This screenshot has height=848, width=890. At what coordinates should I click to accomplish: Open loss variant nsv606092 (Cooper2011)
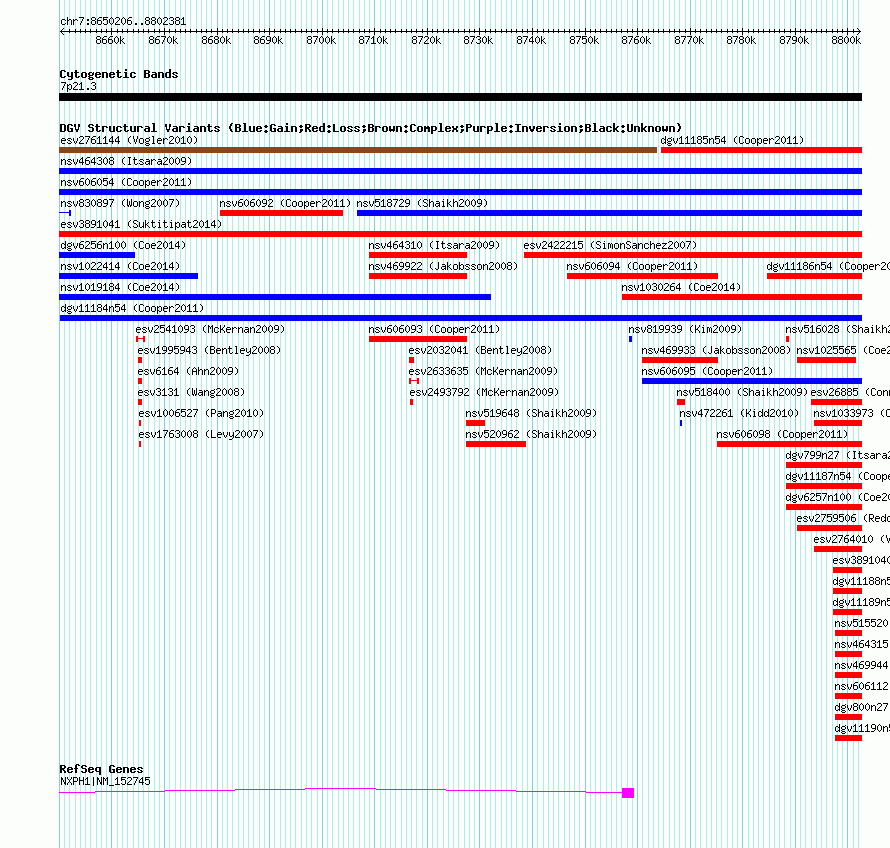pyautogui.click(x=282, y=213)
